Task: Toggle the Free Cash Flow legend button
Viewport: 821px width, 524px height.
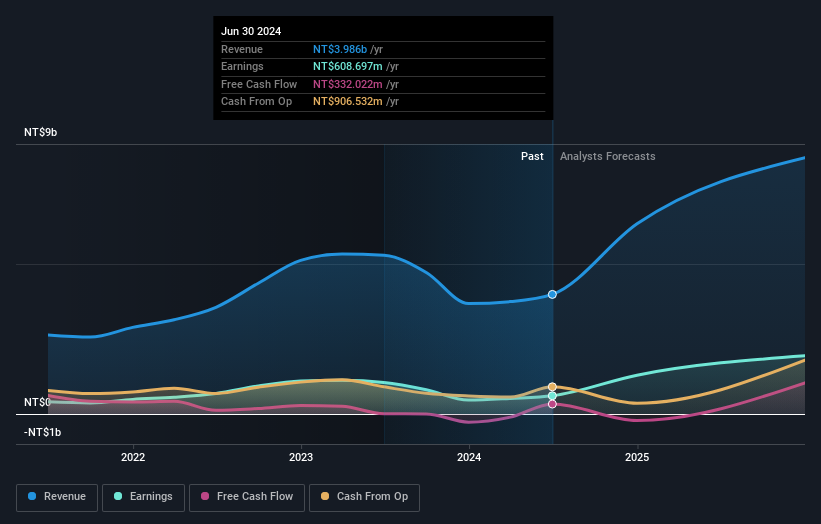Action: 247,497
